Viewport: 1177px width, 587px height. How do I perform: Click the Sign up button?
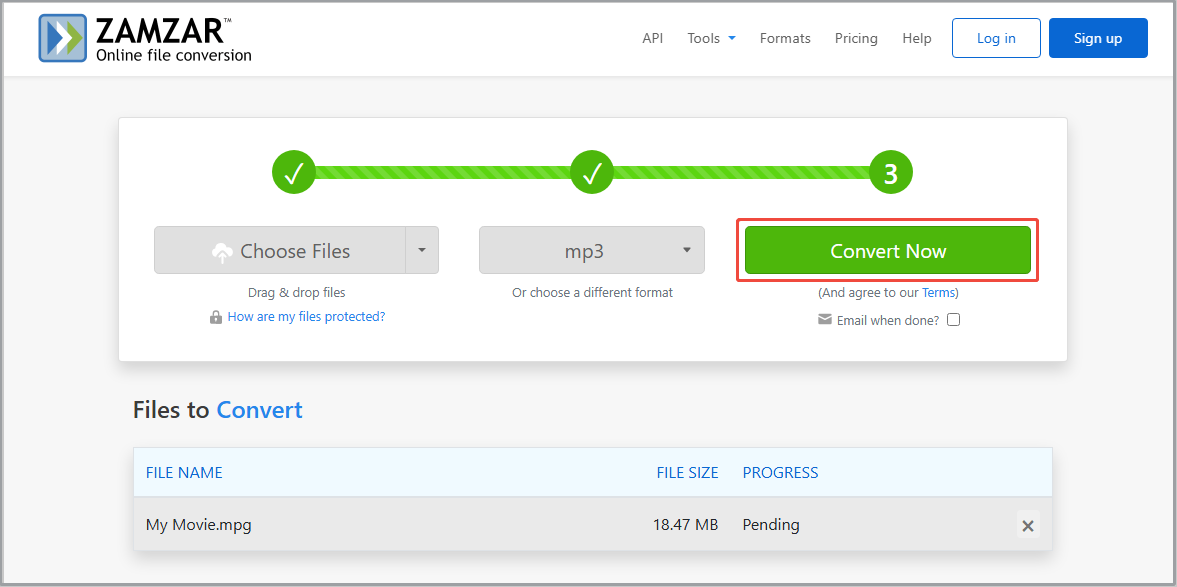click(1098, 38)
